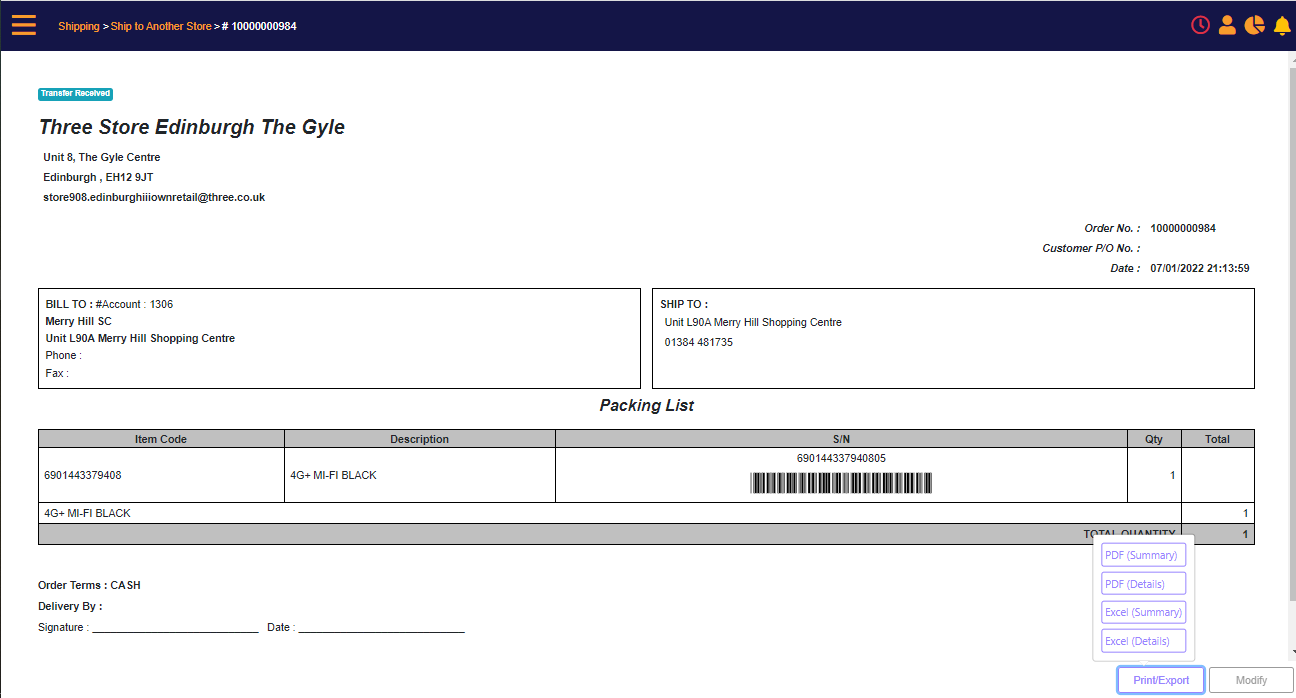
Task: Click the Transfer Received status badge
Action: tap(76, 94)
